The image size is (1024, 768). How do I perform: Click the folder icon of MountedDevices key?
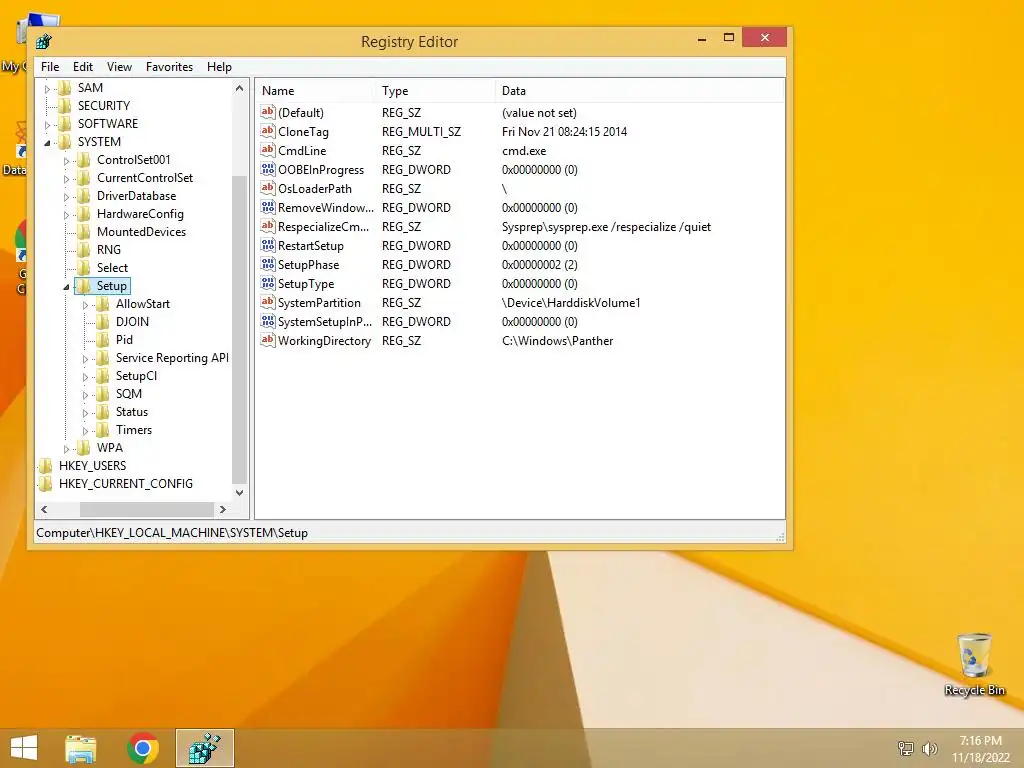(x=84, y=232)
